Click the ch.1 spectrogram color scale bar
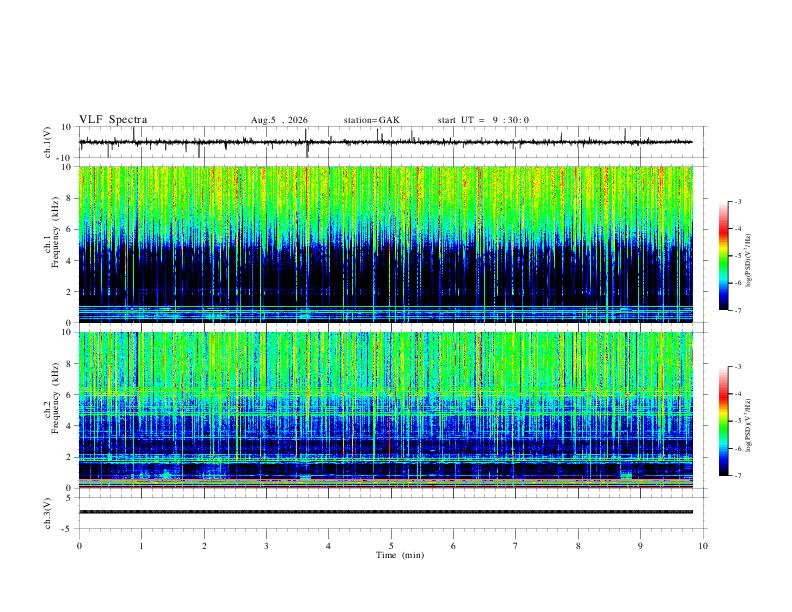 click(x=724, y=256)
